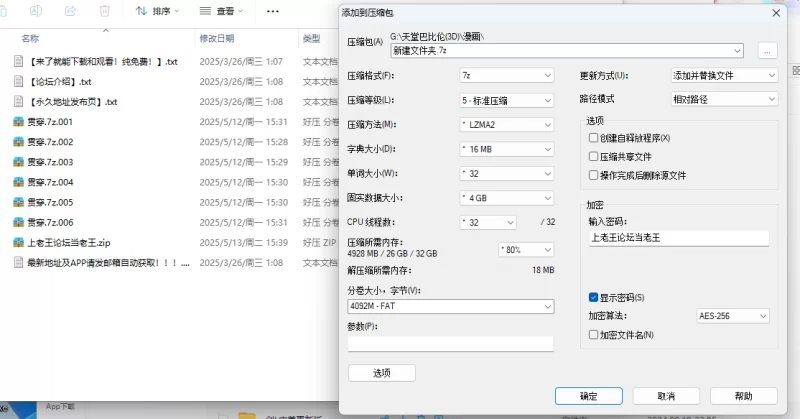Open 单词大小 dropdown showing 32

507,174
